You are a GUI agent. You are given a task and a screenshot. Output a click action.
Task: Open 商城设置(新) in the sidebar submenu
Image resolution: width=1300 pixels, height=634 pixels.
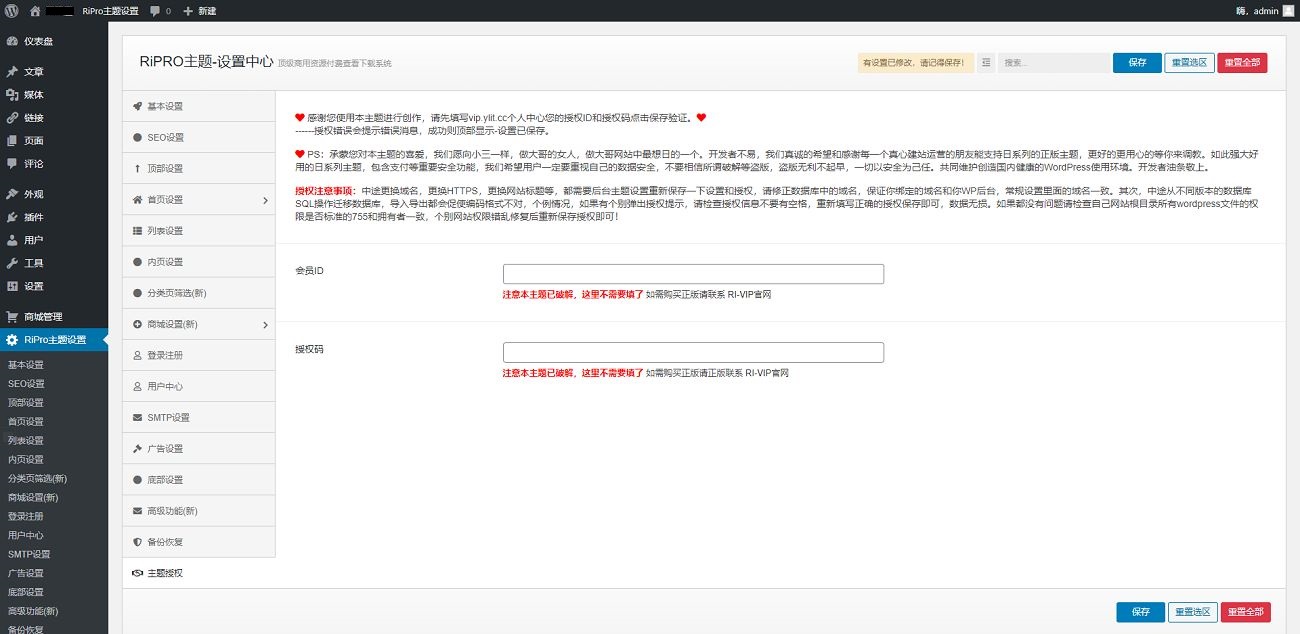(x=33, y=497)
